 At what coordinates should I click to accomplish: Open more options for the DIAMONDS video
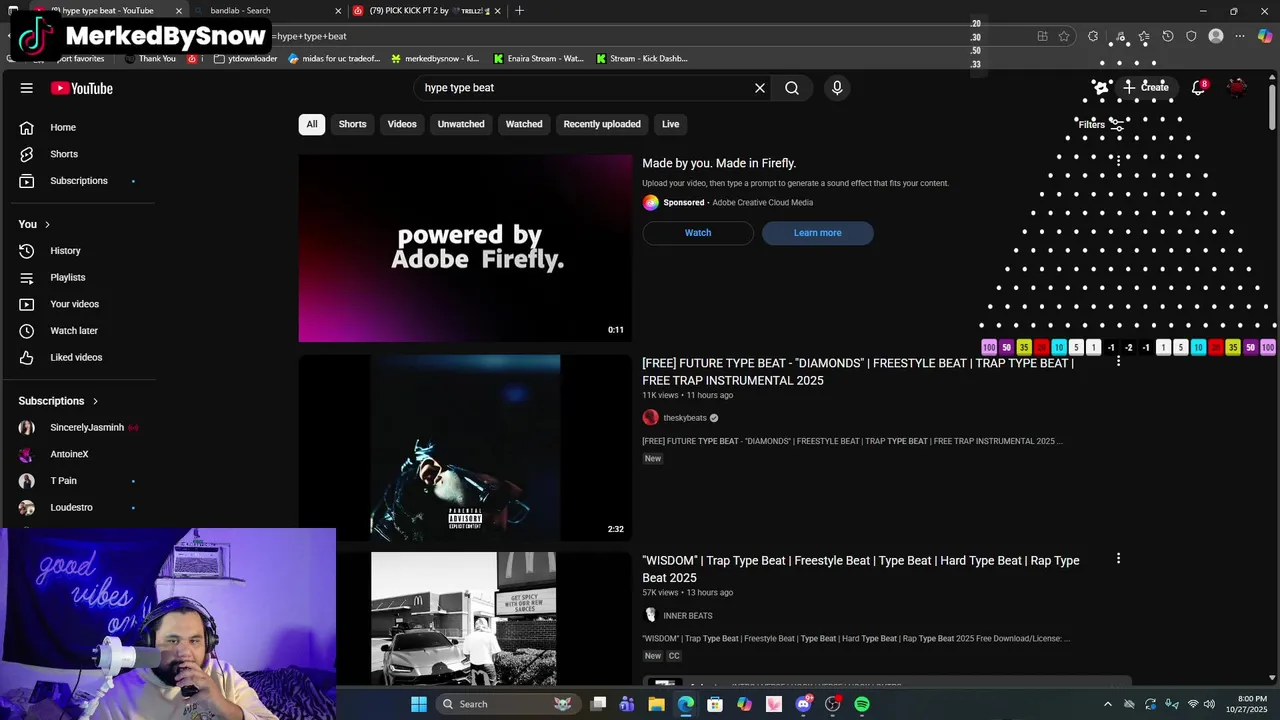point(1118,361)
